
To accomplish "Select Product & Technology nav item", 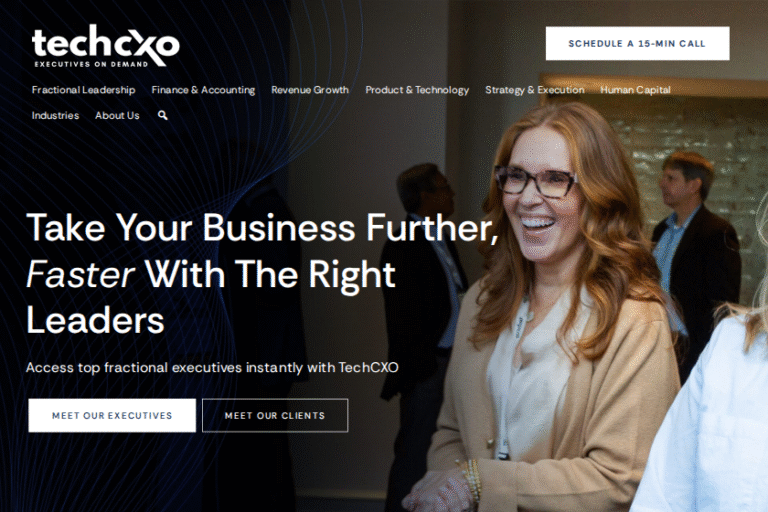I will point(417,90).
